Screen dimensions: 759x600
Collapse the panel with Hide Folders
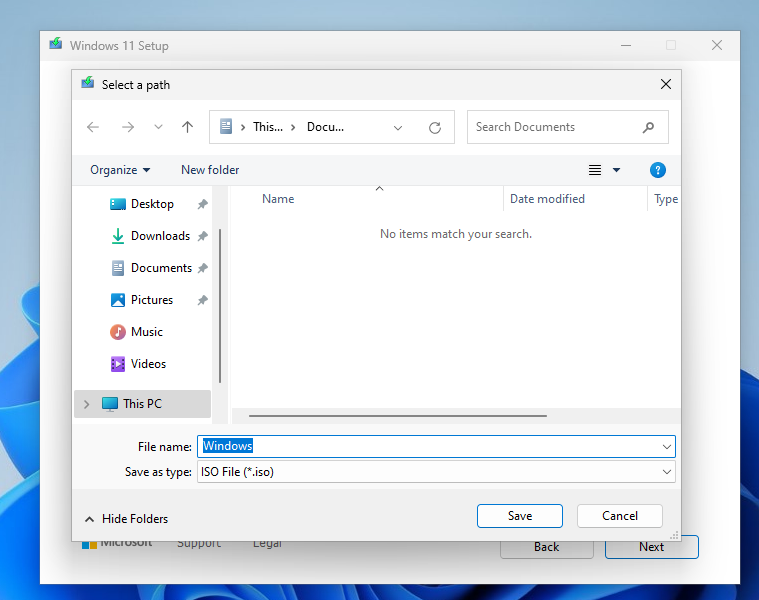[127, 519]
